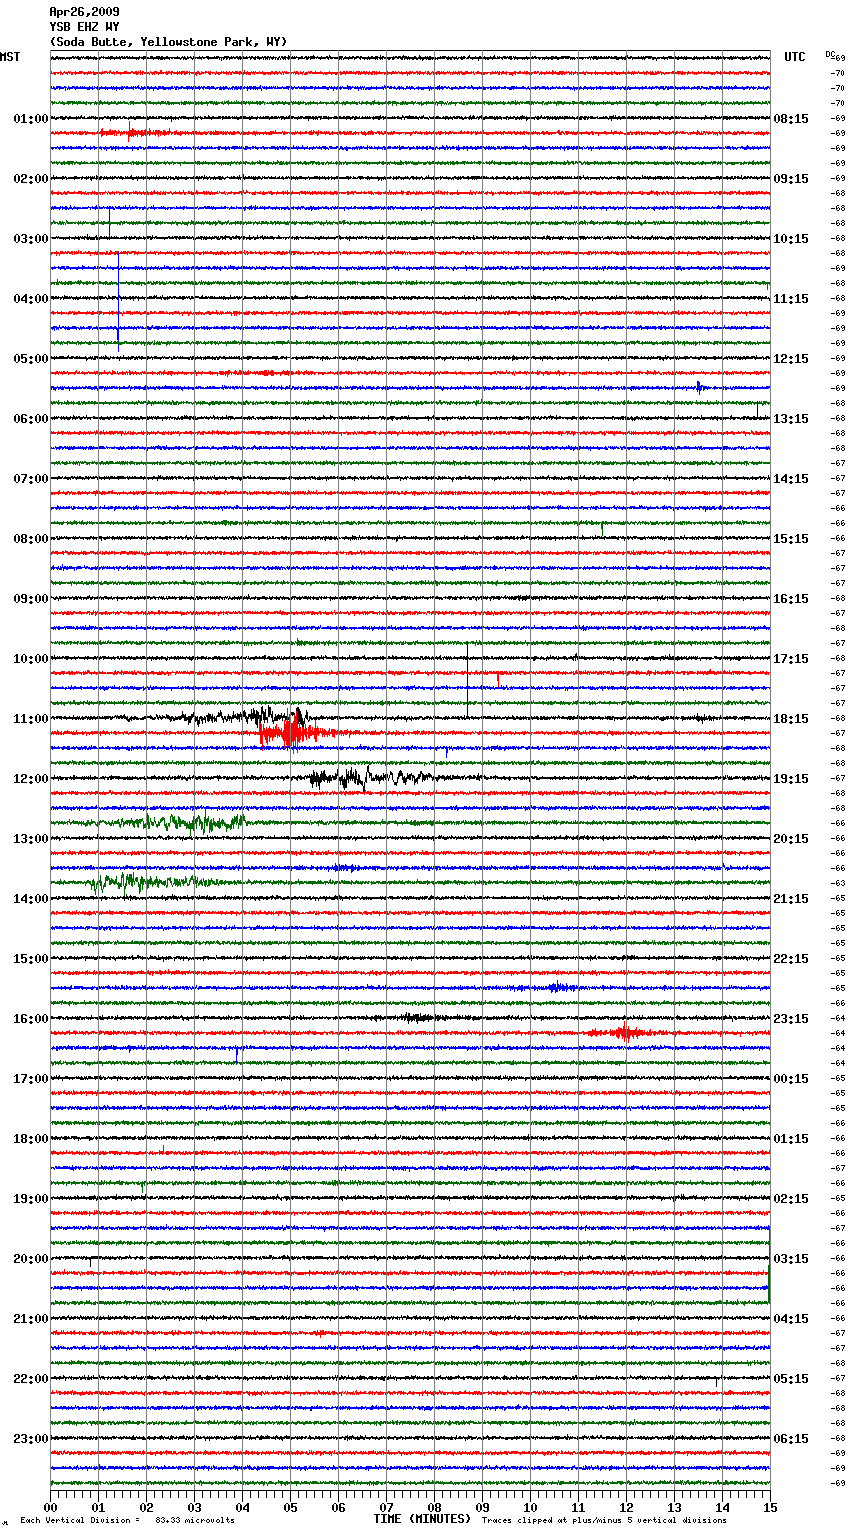The width and height of the screenshot is (850, 1534).
Task: Click the 21:15 UTC time label
Action: coord(791,899)
